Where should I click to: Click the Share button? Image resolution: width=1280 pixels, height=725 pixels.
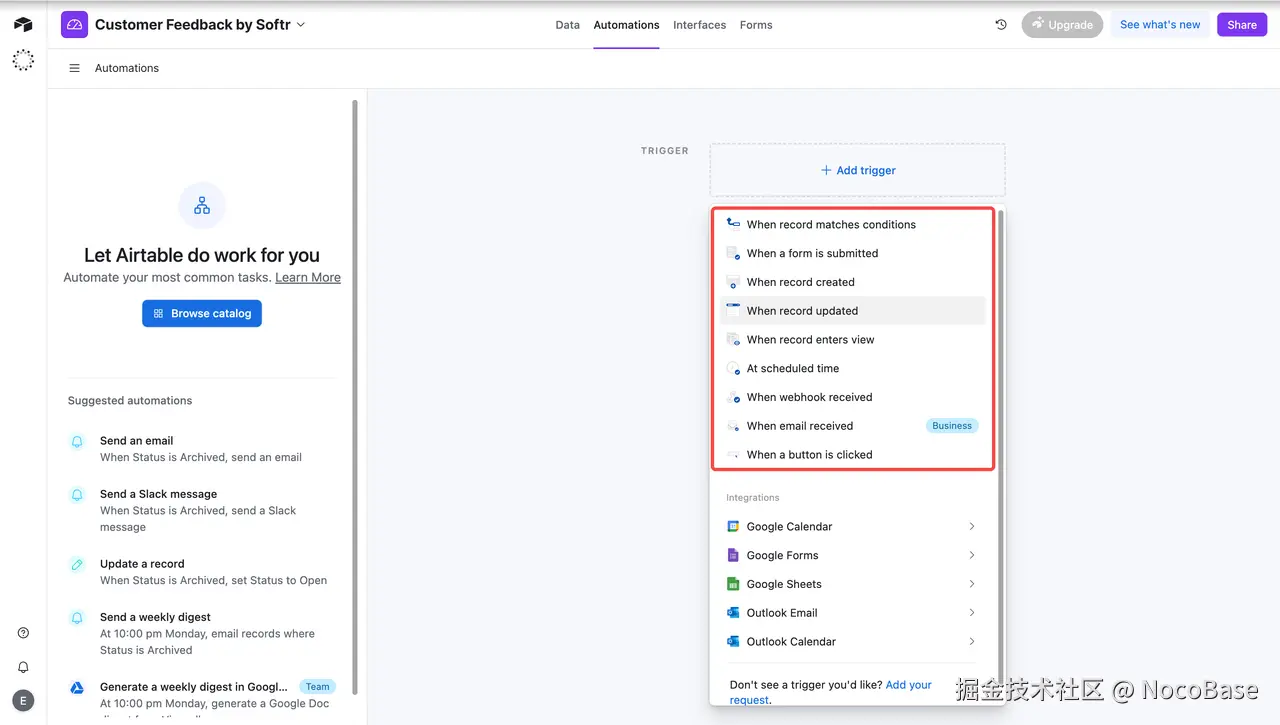(1242, 25)
